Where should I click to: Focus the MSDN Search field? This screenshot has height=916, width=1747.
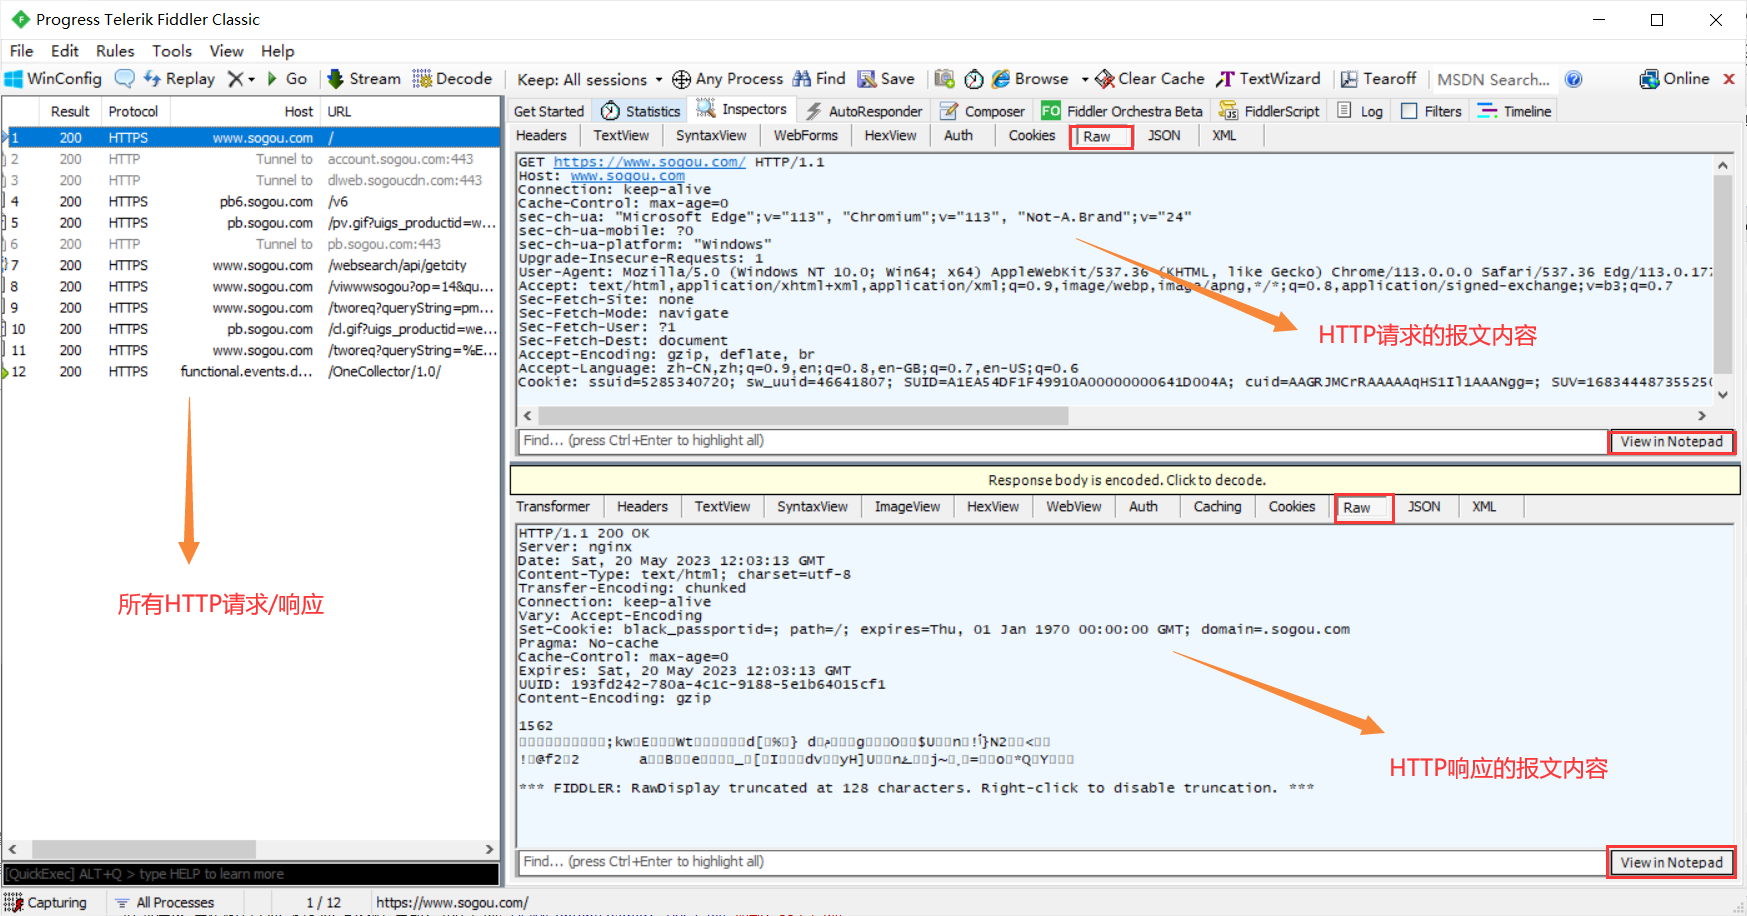[x=1493, y=80]
